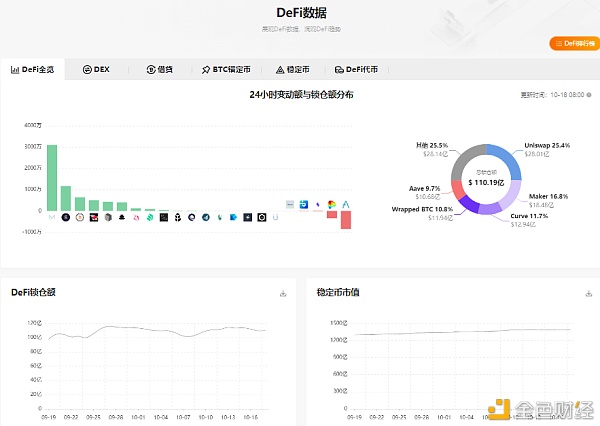600x426 pixels.
Task: Click the Aave 9.7% label
Action: click(425, 188)
